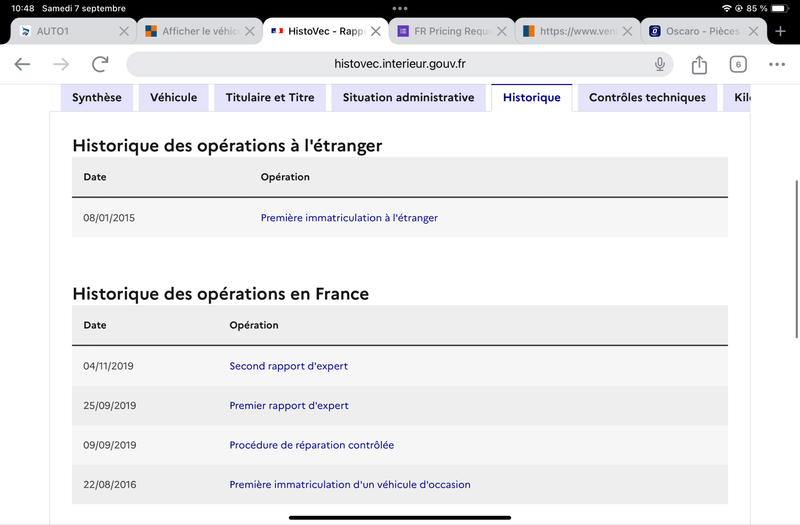Tap the microphone icon in the address bar
The image size is (800, 525).
tap(660, 64)
